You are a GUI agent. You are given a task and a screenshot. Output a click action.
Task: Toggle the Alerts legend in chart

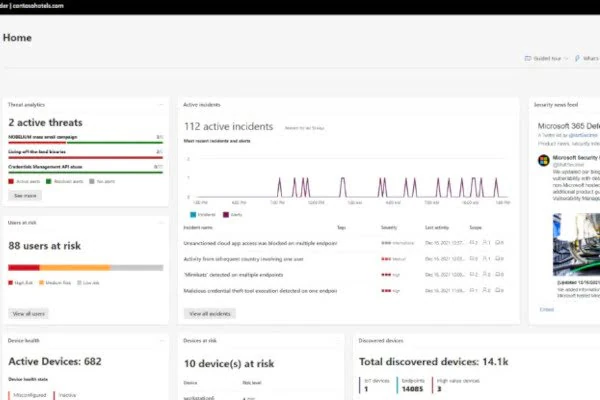pyautogui.click(x=233, y=215)
